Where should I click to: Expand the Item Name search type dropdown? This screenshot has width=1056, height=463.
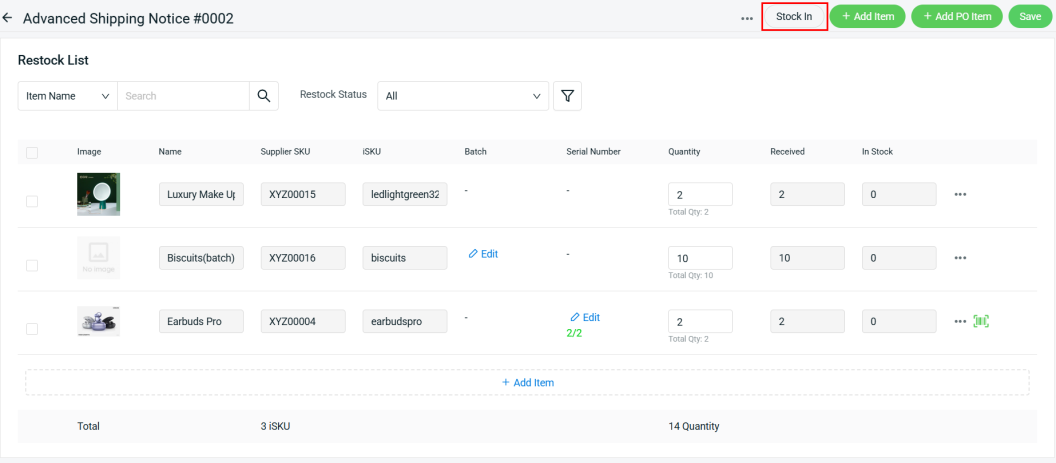(x=67, y=96)
